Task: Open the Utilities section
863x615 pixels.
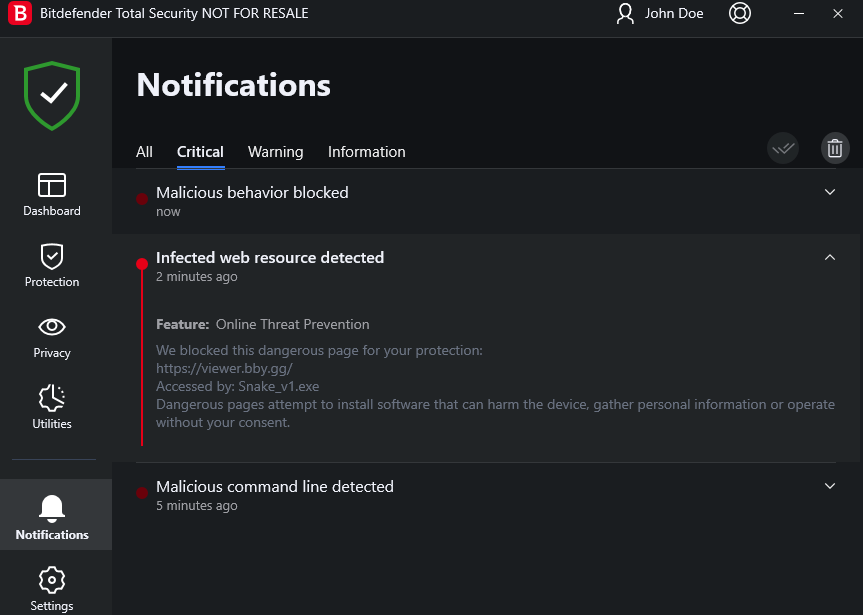Action: coord(52,407)
